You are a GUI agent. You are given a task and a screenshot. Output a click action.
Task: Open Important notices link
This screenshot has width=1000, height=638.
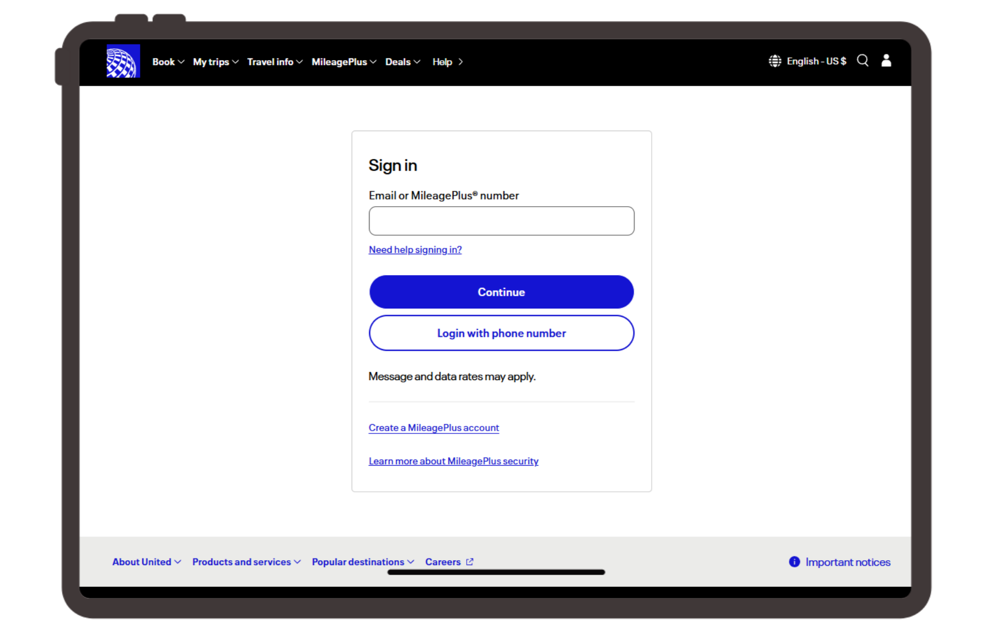848,561
